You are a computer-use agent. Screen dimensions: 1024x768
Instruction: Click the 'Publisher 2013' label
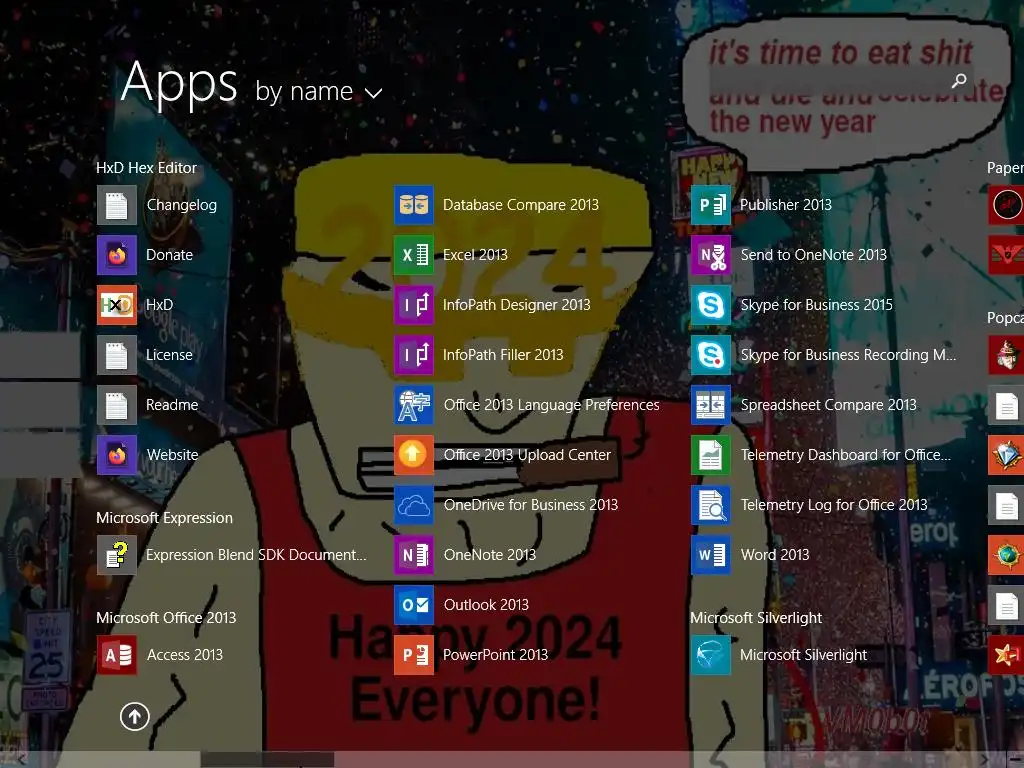click(x=786, y=205)
